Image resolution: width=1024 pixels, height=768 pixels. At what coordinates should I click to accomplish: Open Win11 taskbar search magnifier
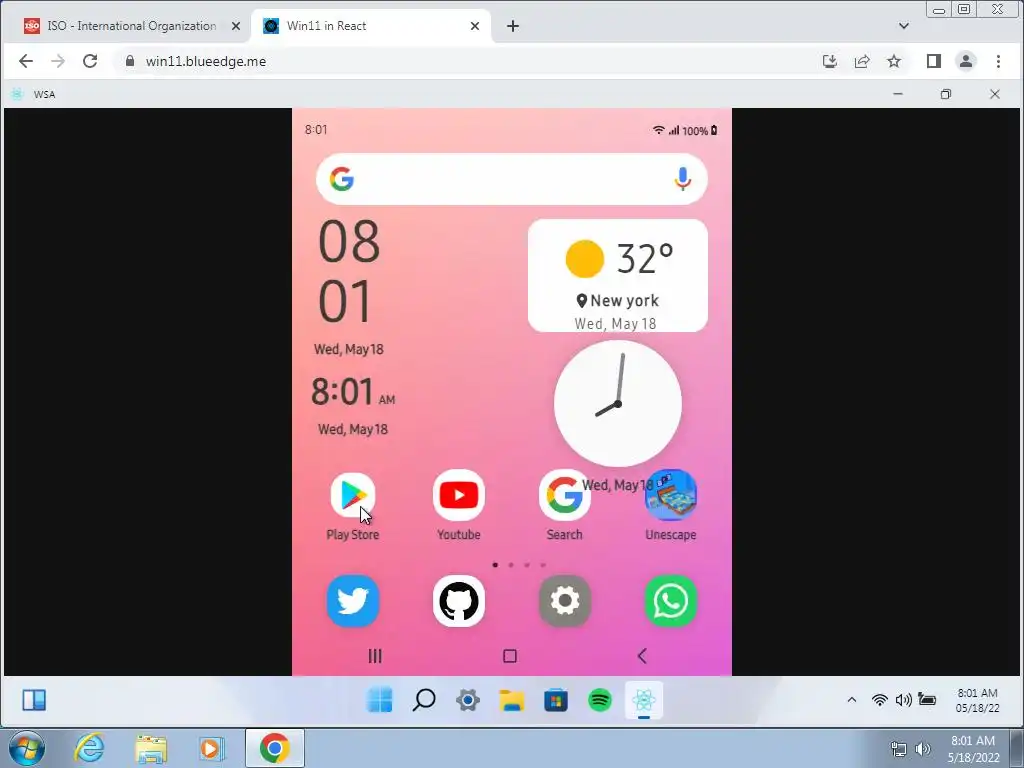point(424,700)
